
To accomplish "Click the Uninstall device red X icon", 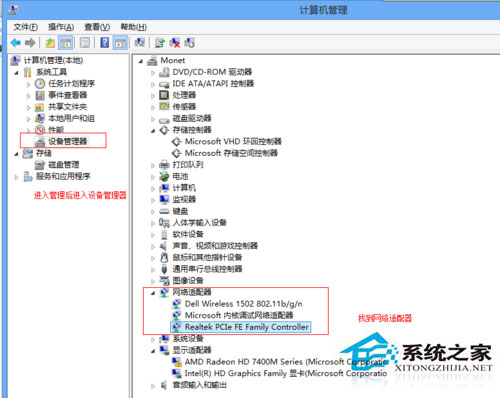I will [x=175, y=43].
